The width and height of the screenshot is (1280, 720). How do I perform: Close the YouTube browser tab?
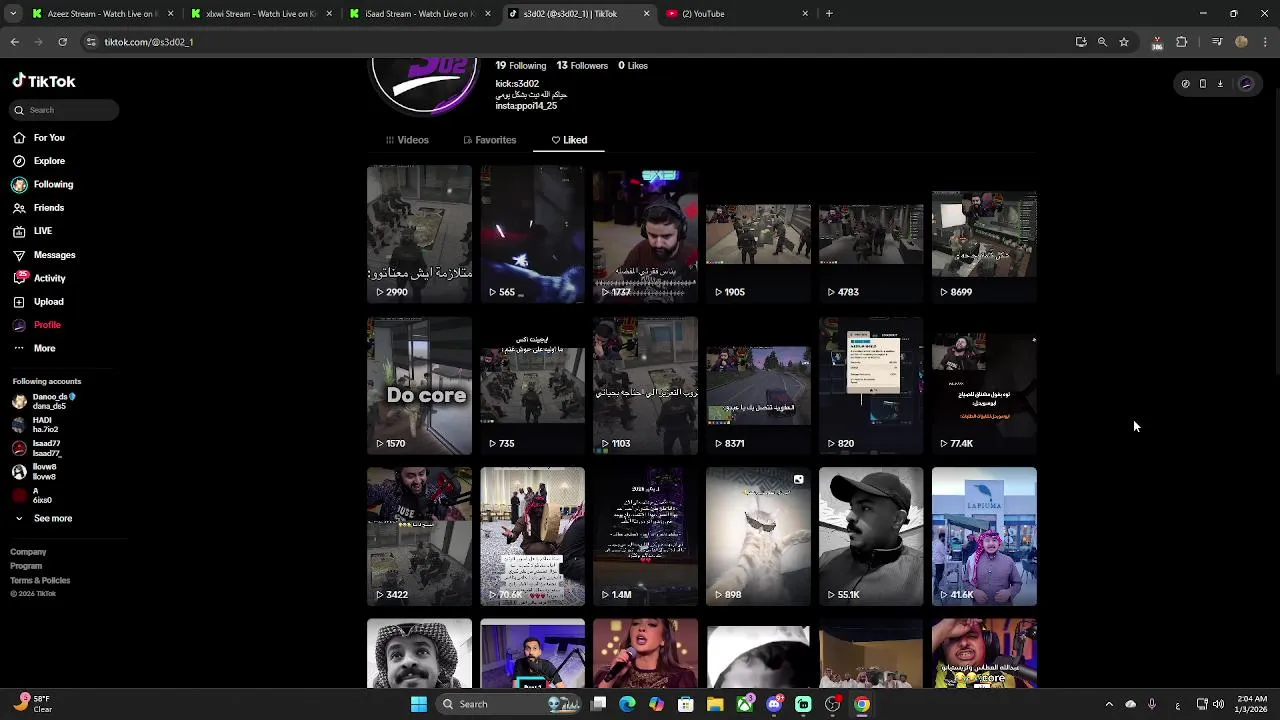point(805,14)
